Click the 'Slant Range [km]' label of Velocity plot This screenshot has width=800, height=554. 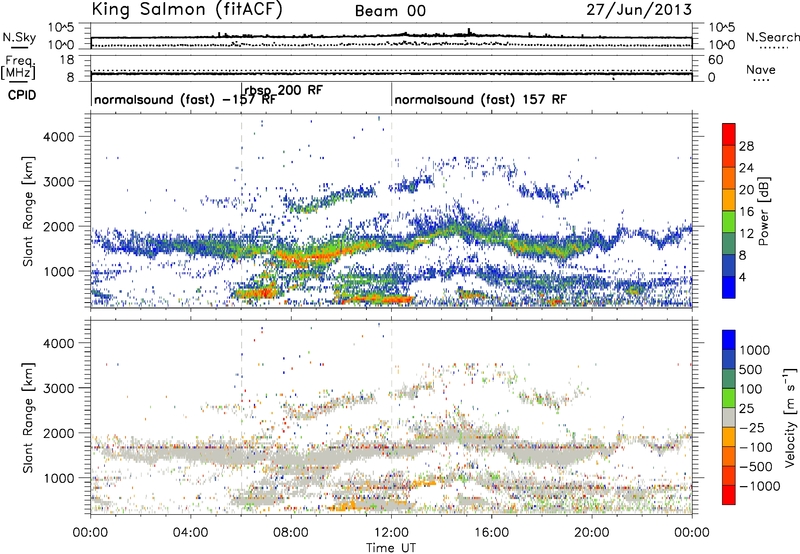[28, 417]
